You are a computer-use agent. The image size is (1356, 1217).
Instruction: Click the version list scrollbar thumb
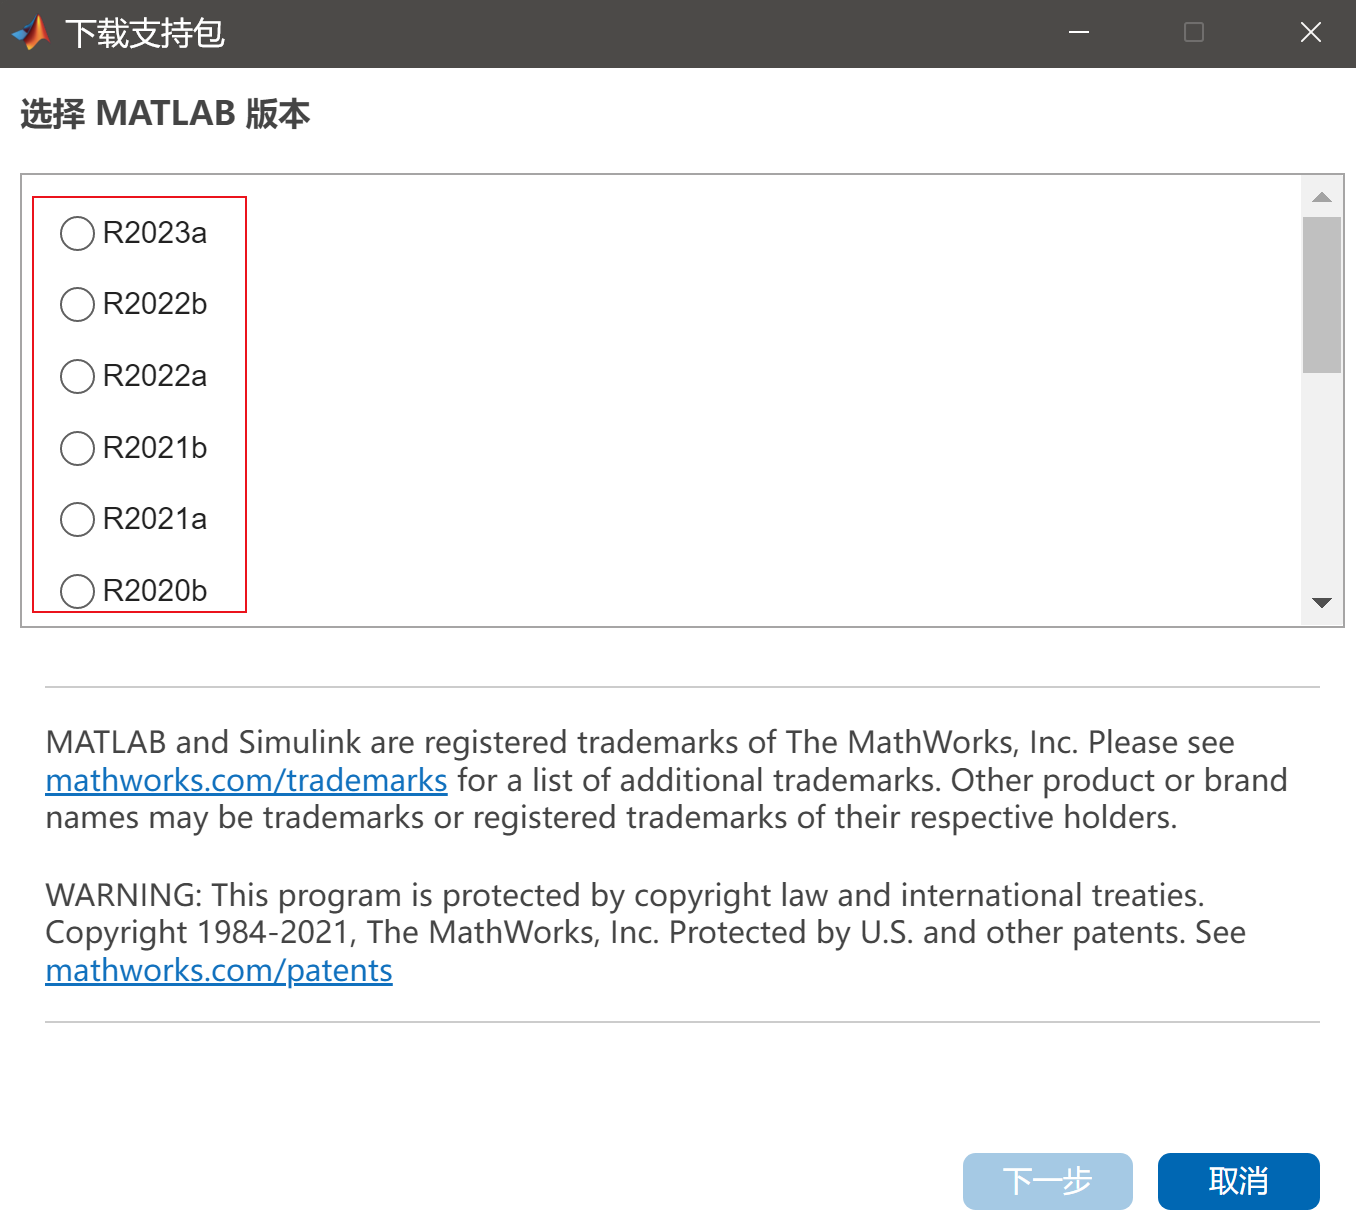[1322, 295]
